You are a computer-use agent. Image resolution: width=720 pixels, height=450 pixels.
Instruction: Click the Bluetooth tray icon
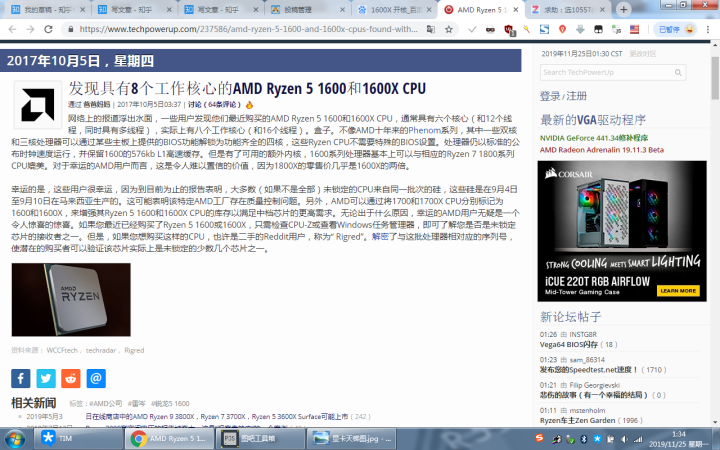(x=584, y=439)
